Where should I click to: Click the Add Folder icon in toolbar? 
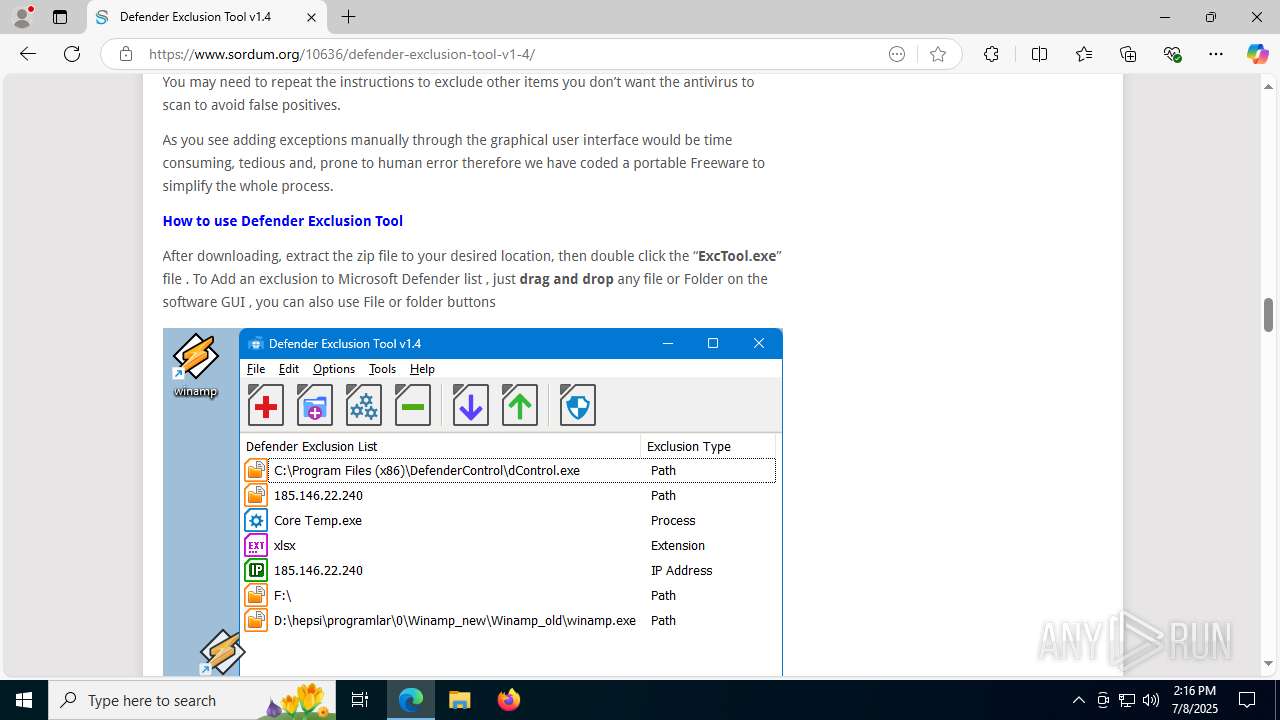coord(315,406)
